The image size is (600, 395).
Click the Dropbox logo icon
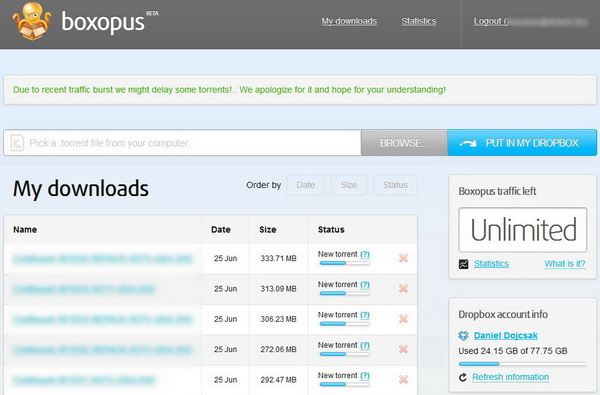click(463, 336)
